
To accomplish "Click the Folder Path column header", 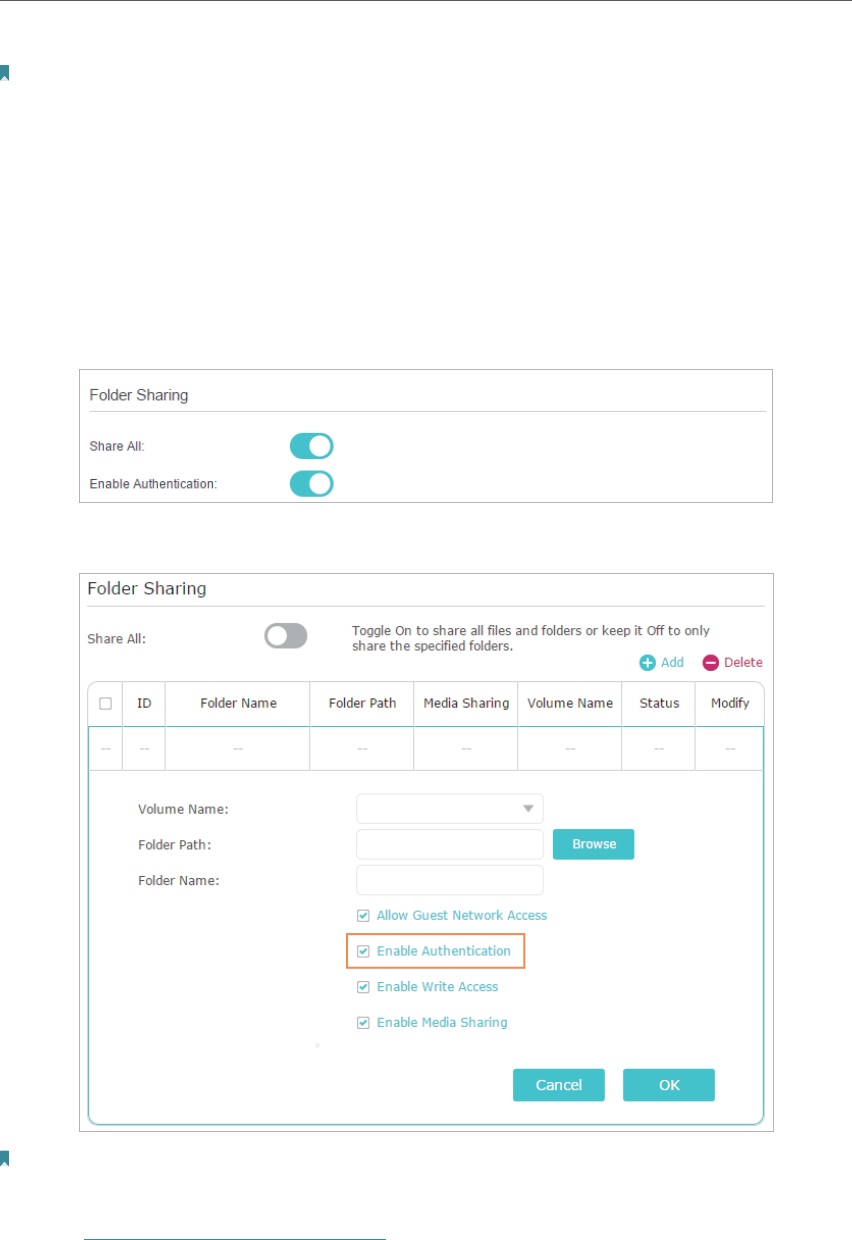I will coord(362,704).
